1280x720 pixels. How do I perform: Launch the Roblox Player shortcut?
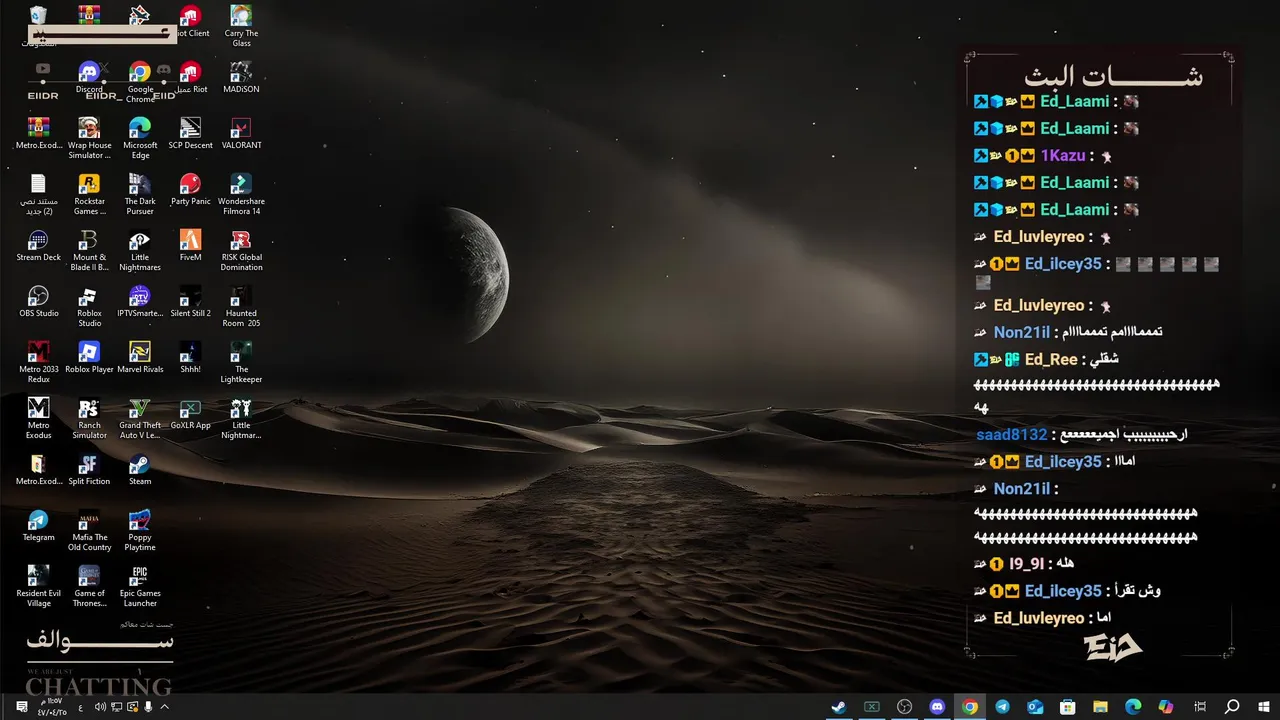click(x=89, y=357)
